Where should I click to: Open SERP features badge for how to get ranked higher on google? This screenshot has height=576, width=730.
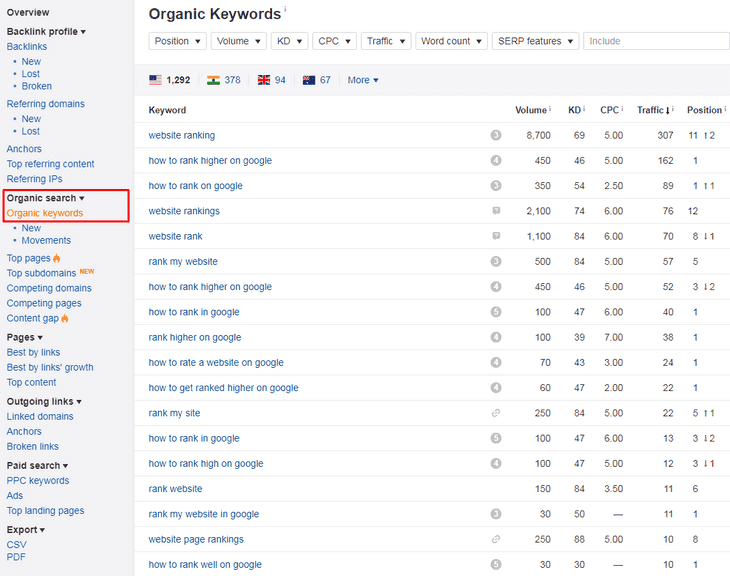click(496, 387)
